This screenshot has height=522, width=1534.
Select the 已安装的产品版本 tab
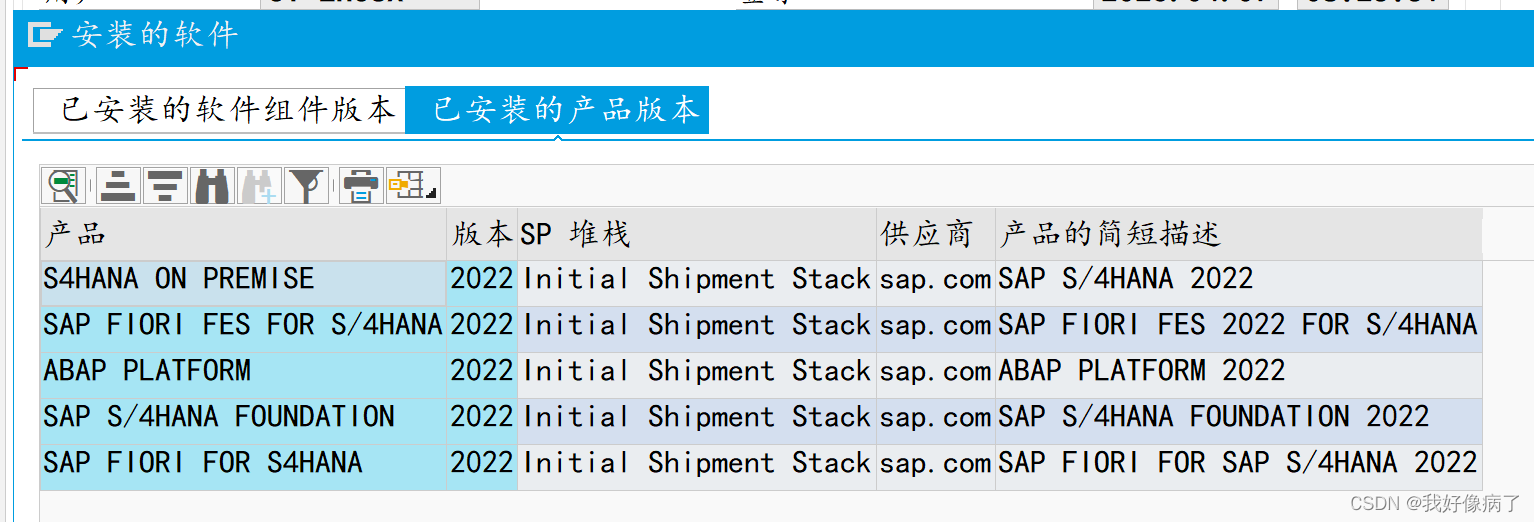coord(557,110)
